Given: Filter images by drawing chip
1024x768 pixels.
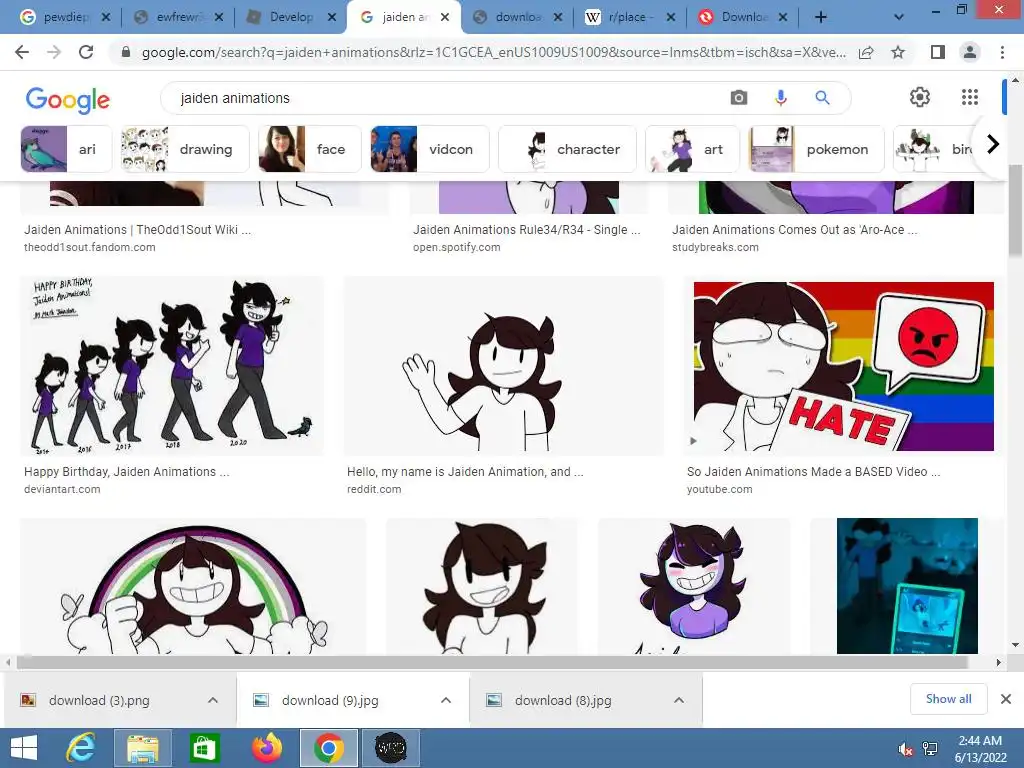Looking at the screenshot, I should tap(185, 149).
